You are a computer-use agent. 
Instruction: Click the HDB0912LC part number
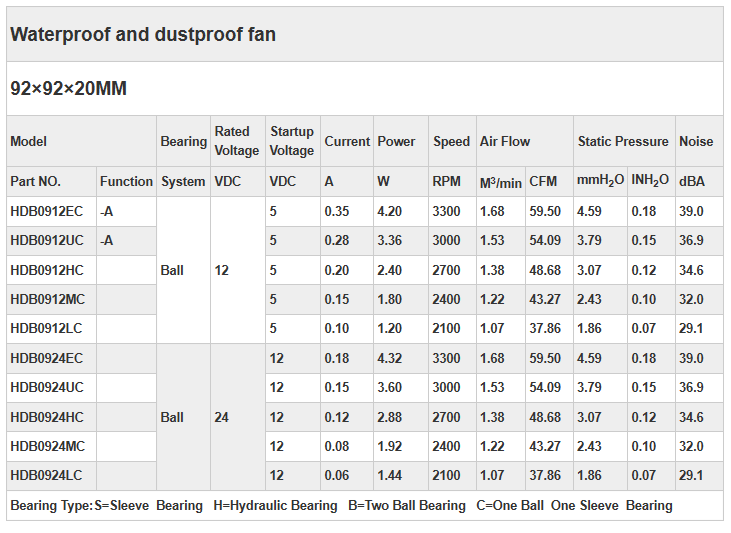point(46,328)
